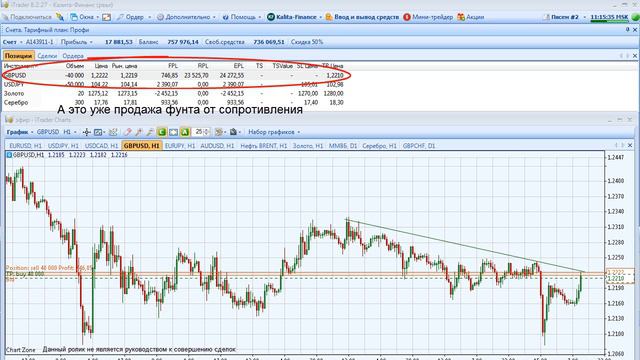Switch to the EURUSD, H1 chart tab
Viewport: 640px width, 360px height.
click(25, 146)
